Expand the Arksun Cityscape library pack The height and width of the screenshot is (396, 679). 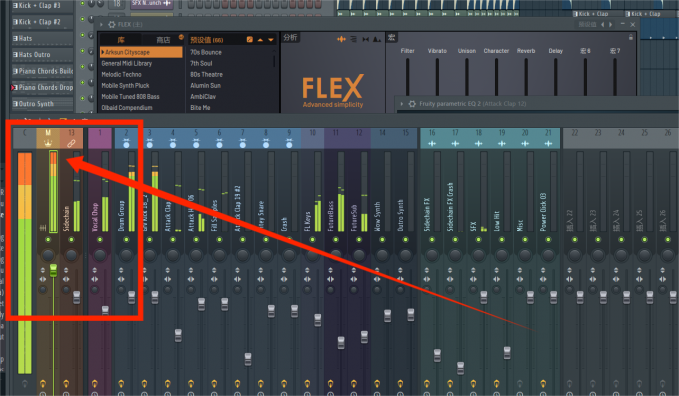(103, 52)
